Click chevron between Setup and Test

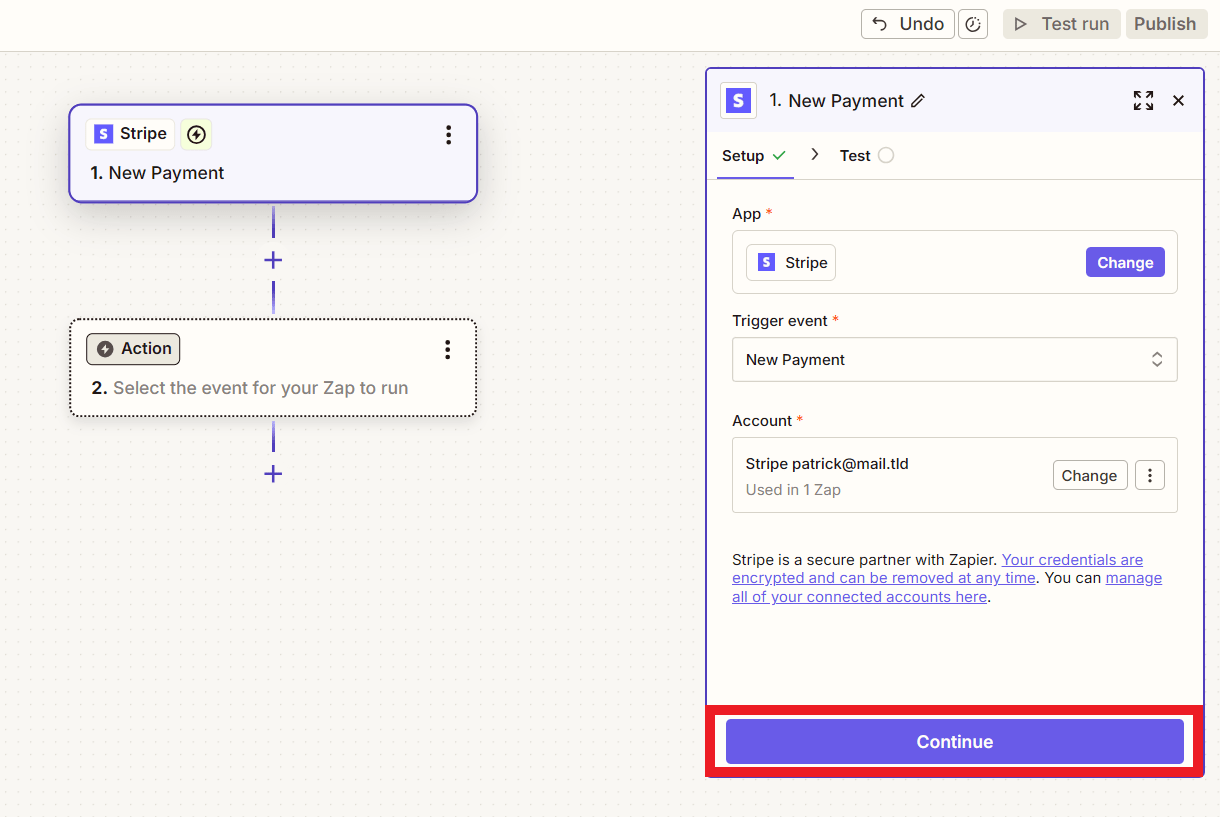[x=815, y=155]
